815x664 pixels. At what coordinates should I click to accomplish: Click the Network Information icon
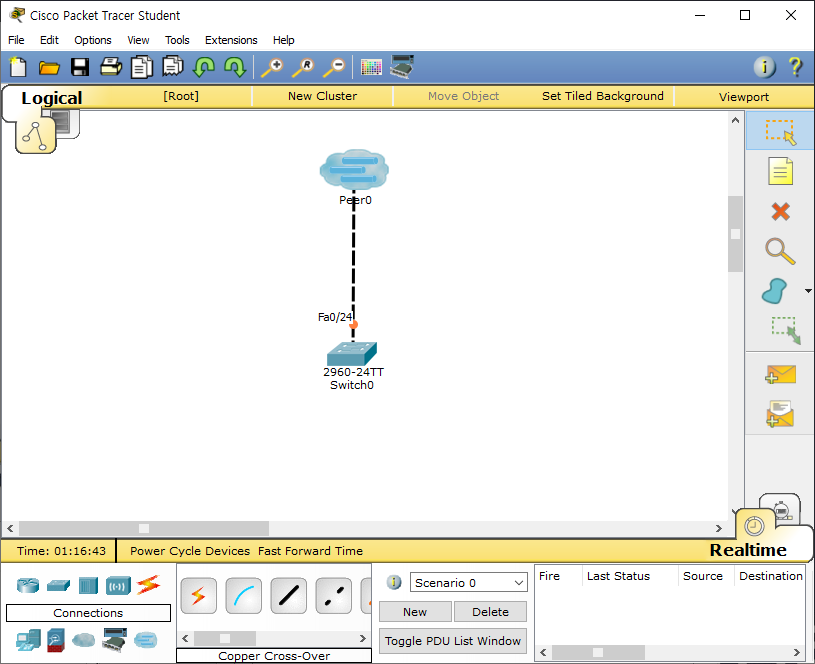[764, 67]
